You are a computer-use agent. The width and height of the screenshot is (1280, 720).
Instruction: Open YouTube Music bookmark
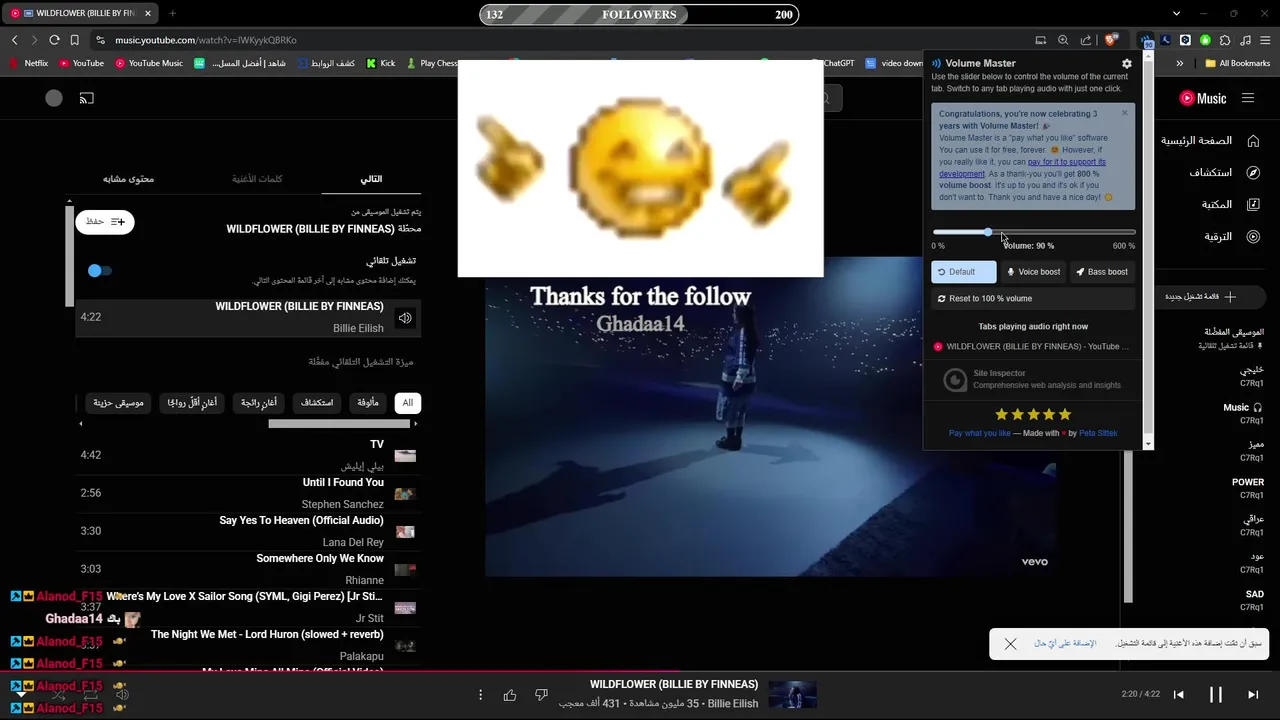pyautogui.click(x=149, y=63)
